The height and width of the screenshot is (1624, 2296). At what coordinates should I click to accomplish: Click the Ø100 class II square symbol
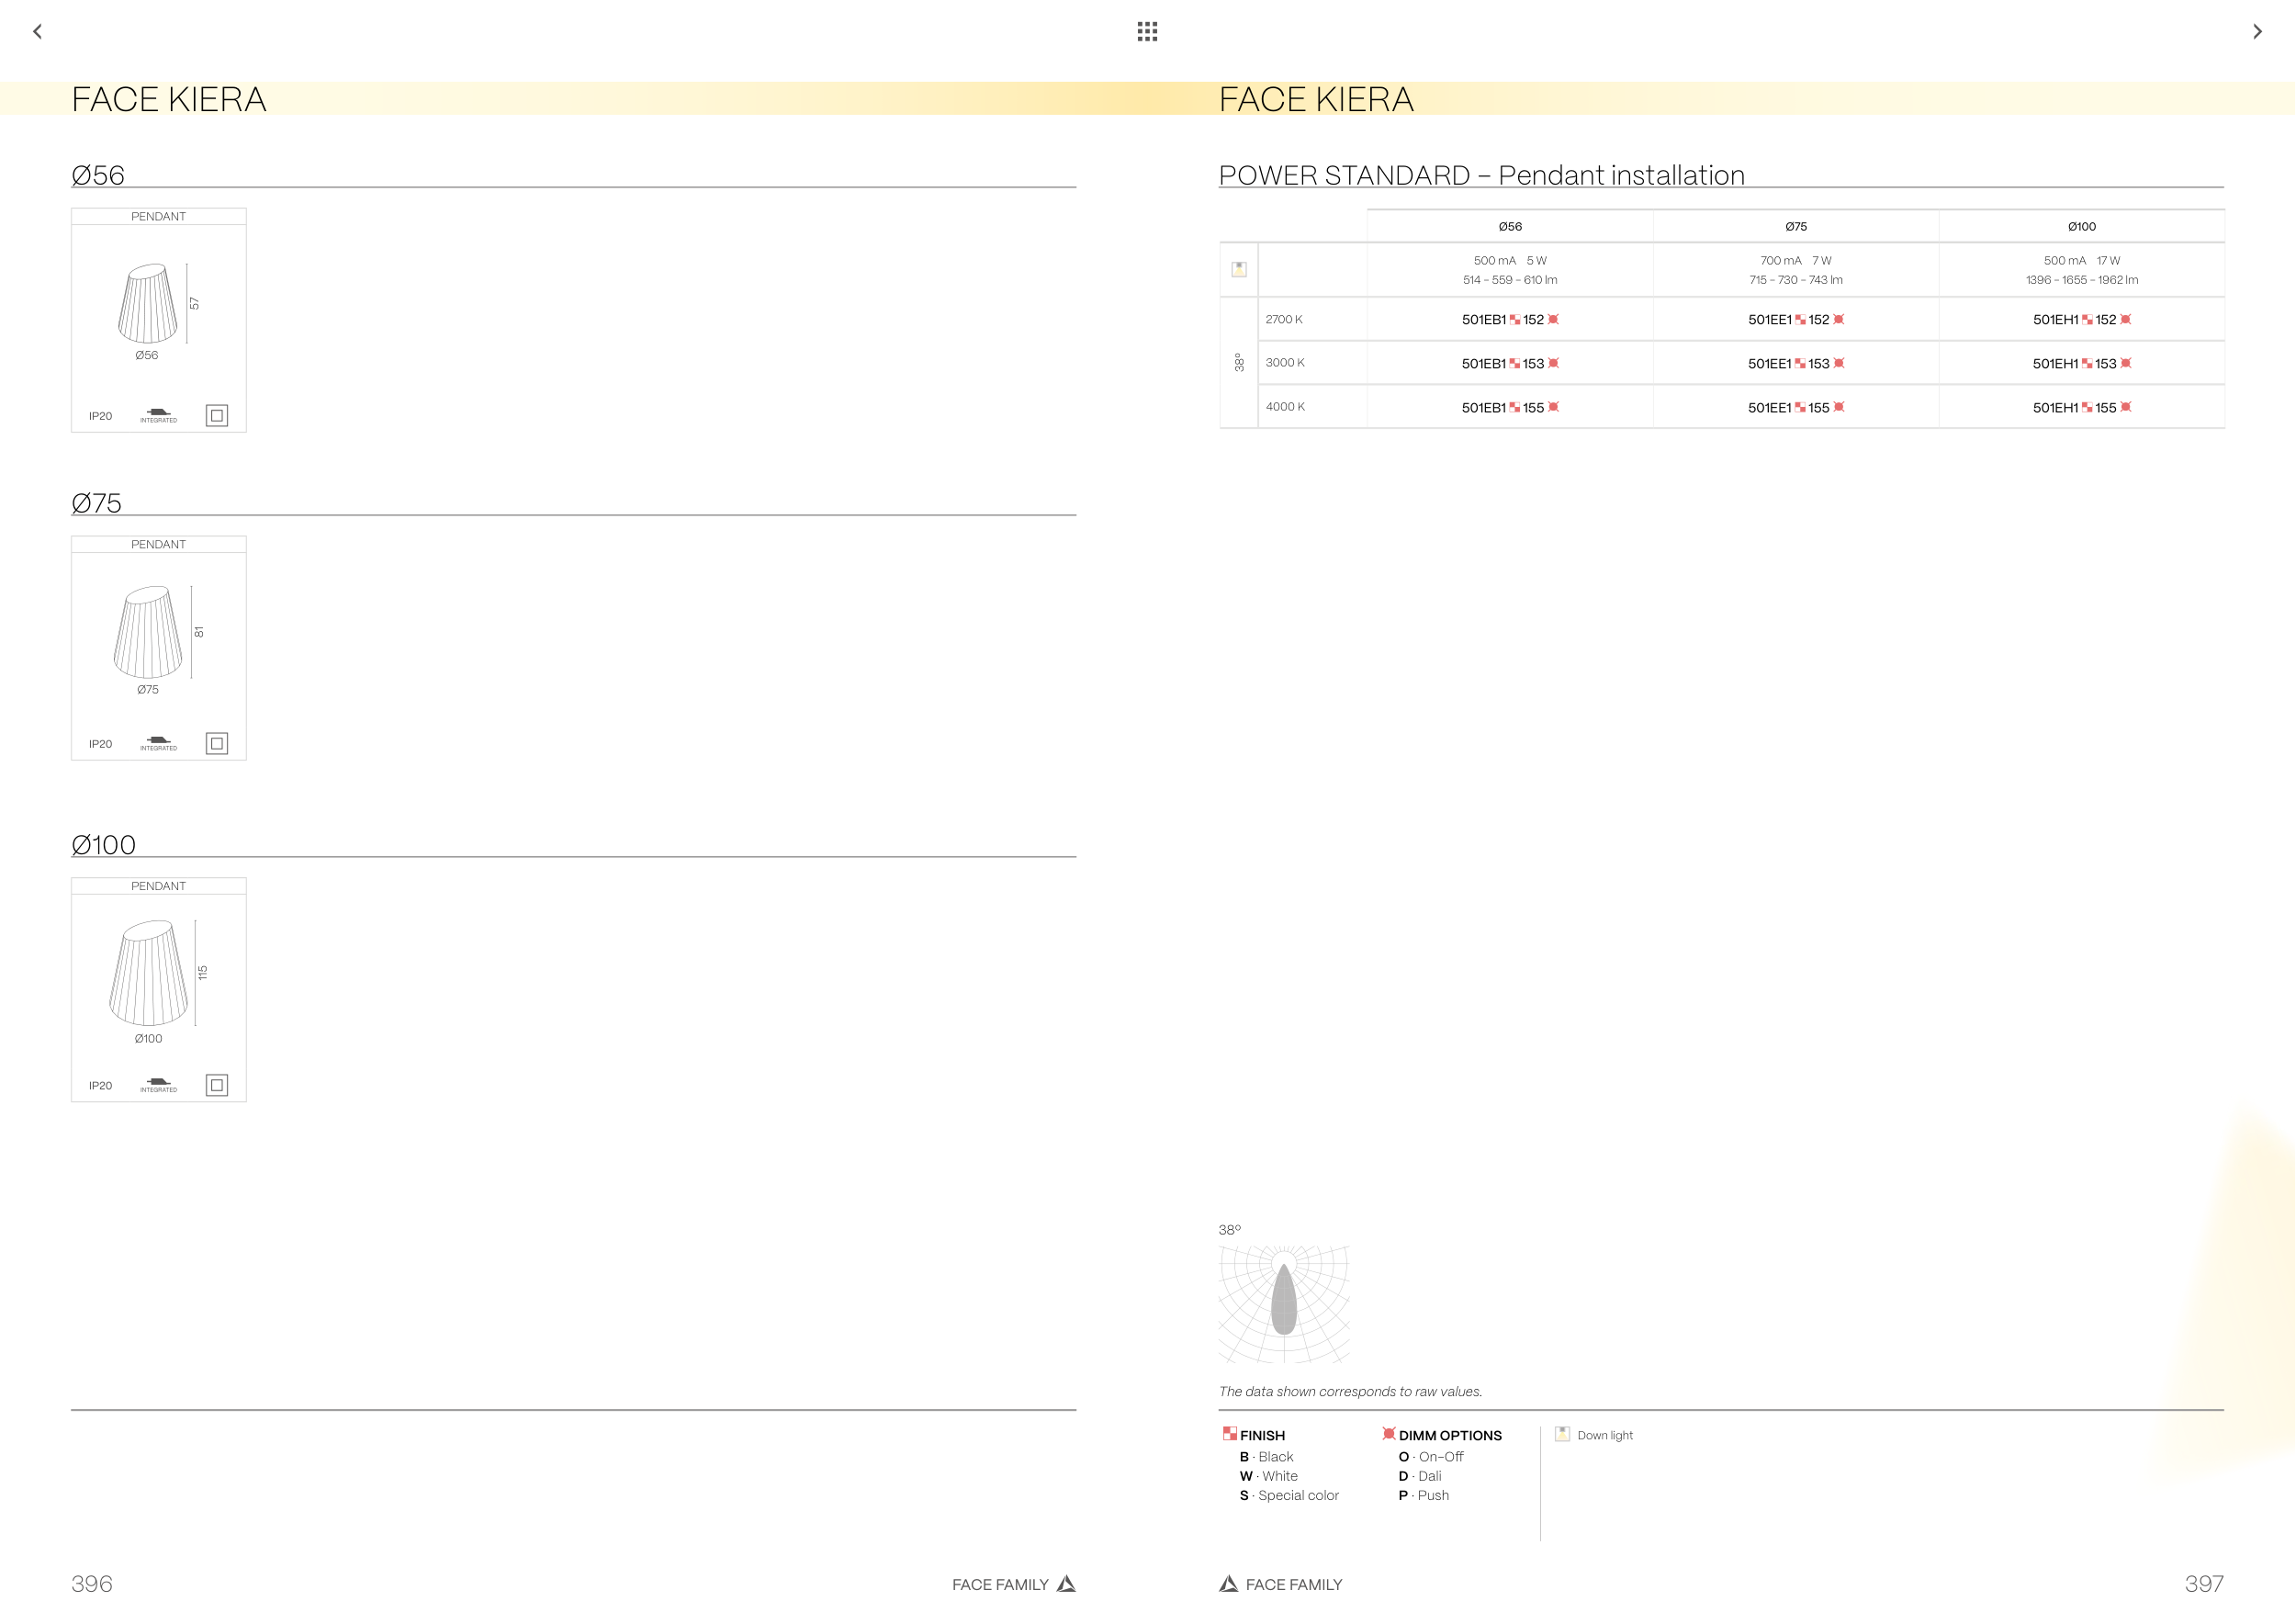216,1085
